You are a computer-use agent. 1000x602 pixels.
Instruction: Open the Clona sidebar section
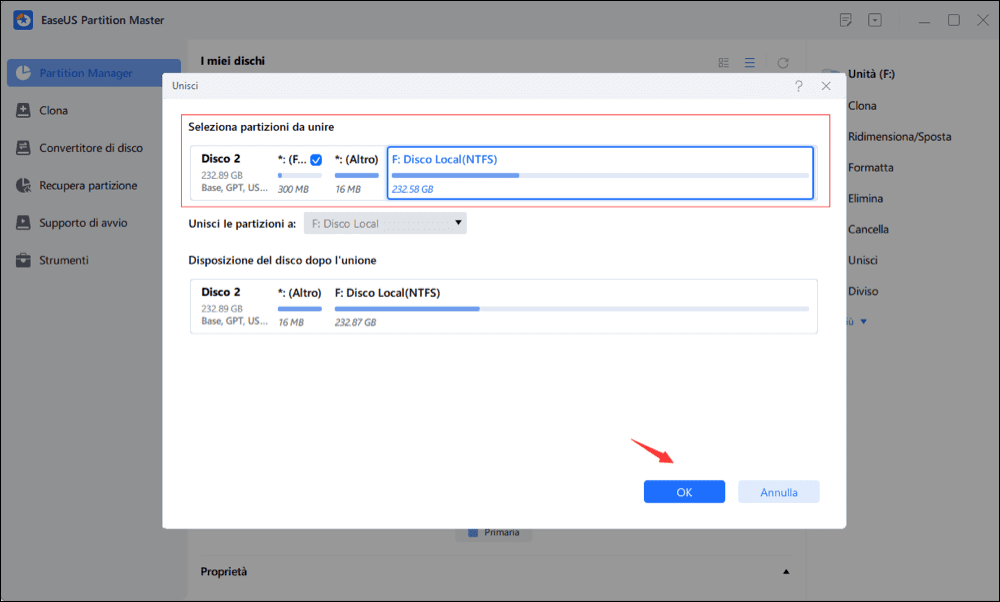54,110
